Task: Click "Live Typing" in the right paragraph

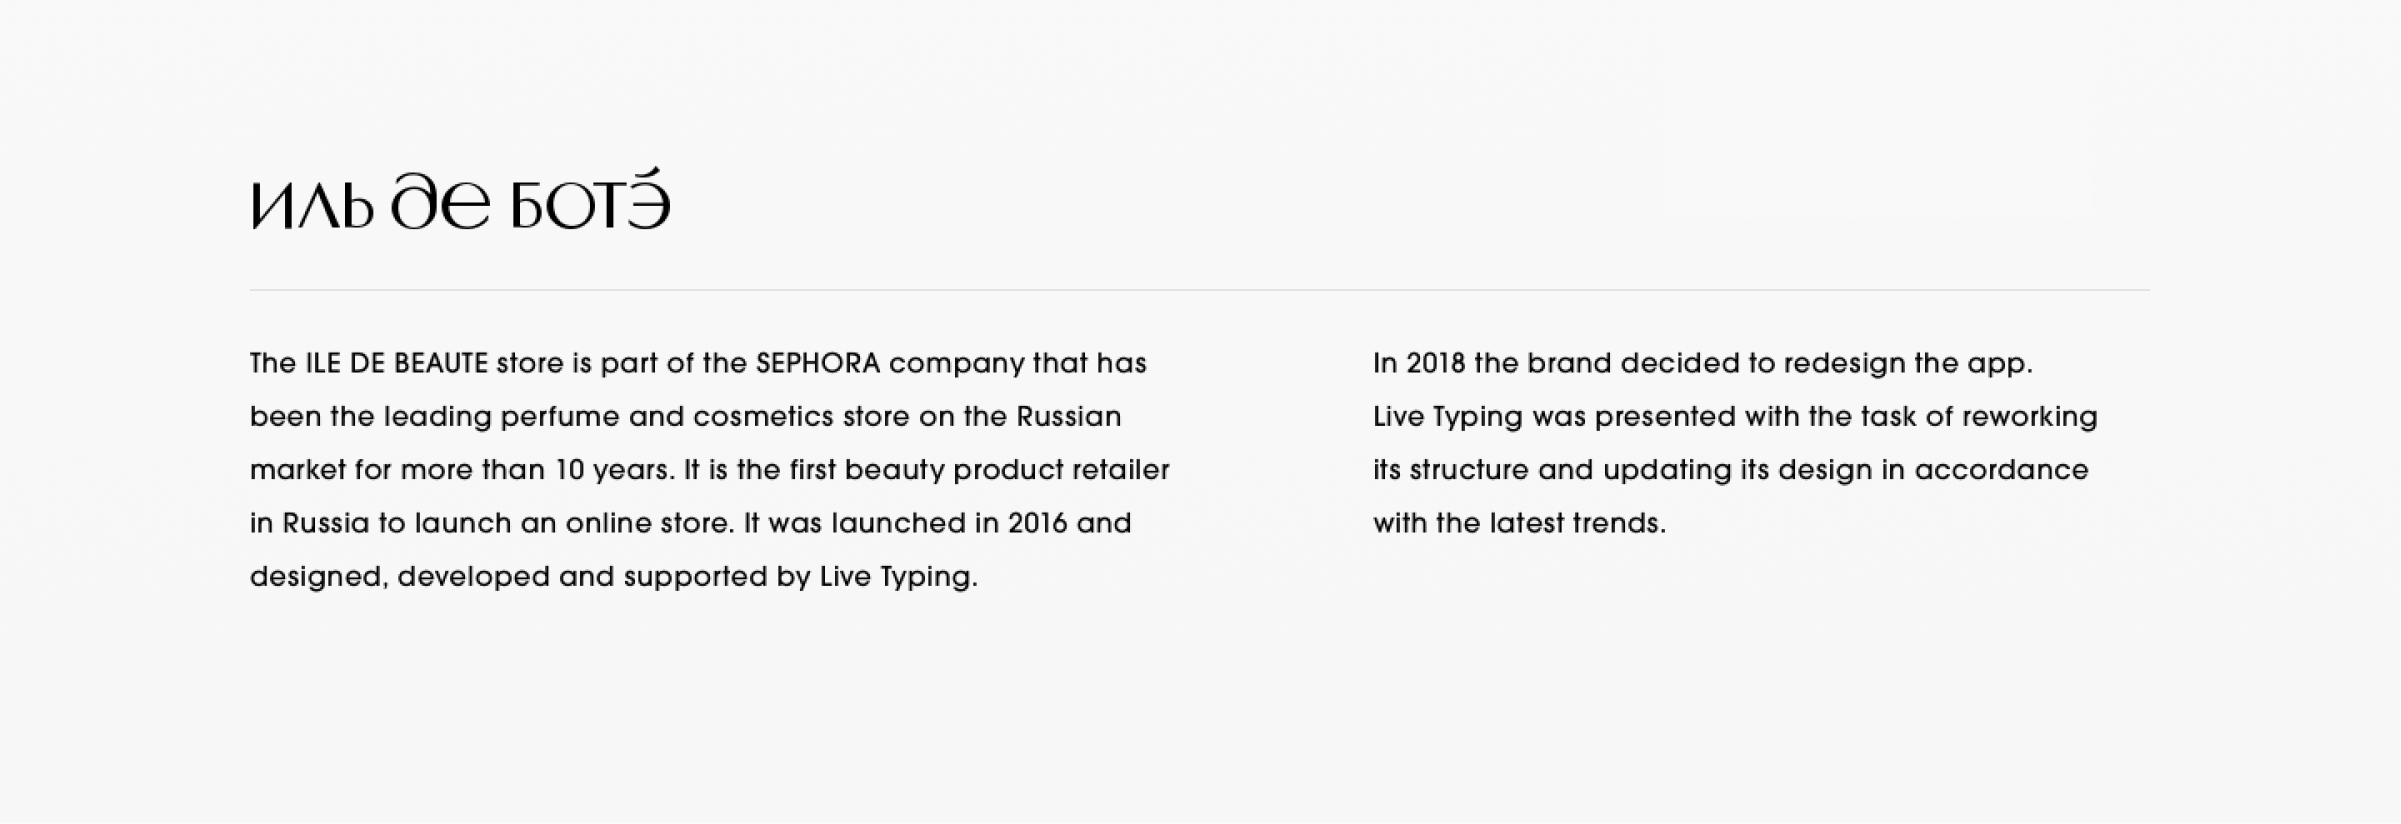Action: (1447, 417)
